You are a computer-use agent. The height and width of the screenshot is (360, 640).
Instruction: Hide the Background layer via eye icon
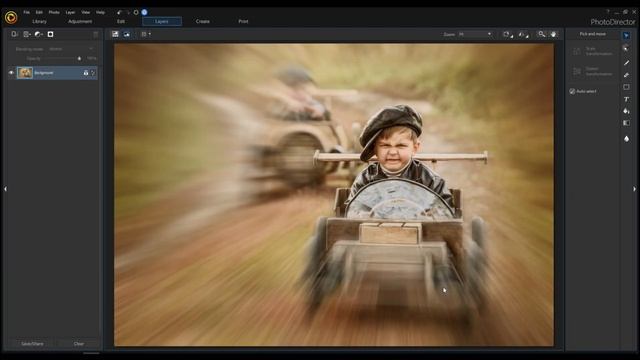(x=11, y=73)
